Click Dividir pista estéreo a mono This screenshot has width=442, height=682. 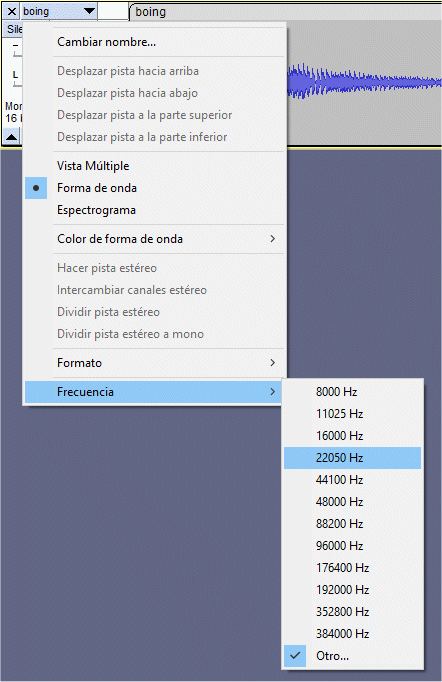coord(154,334)
